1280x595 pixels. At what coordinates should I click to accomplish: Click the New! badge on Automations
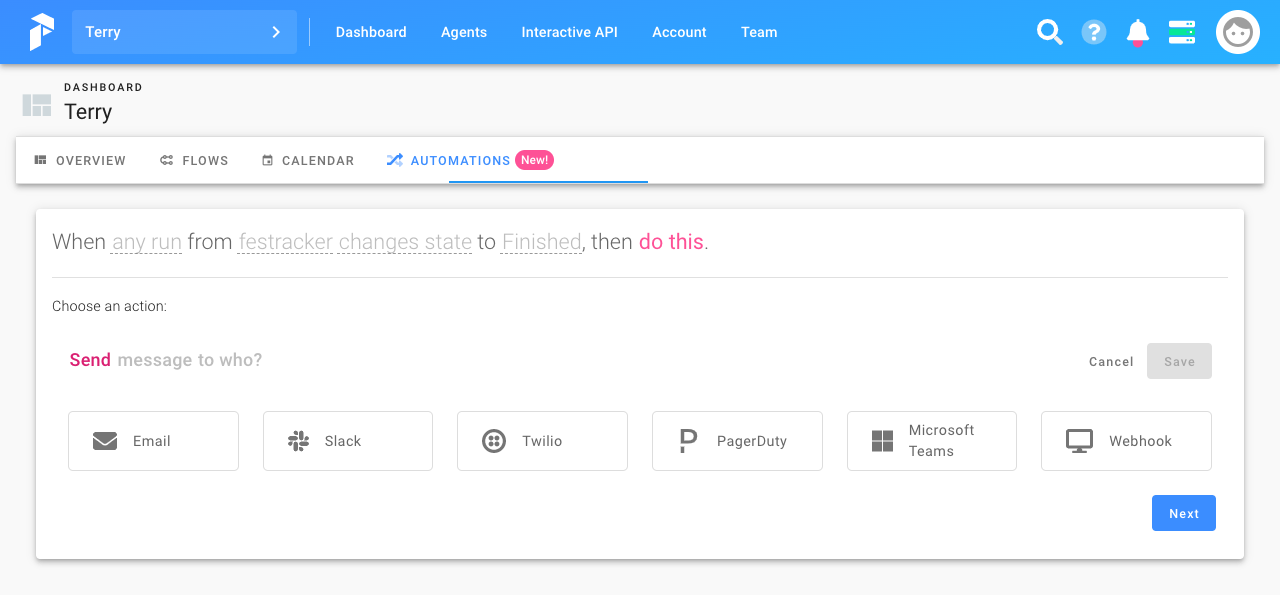tap(534, 160)
